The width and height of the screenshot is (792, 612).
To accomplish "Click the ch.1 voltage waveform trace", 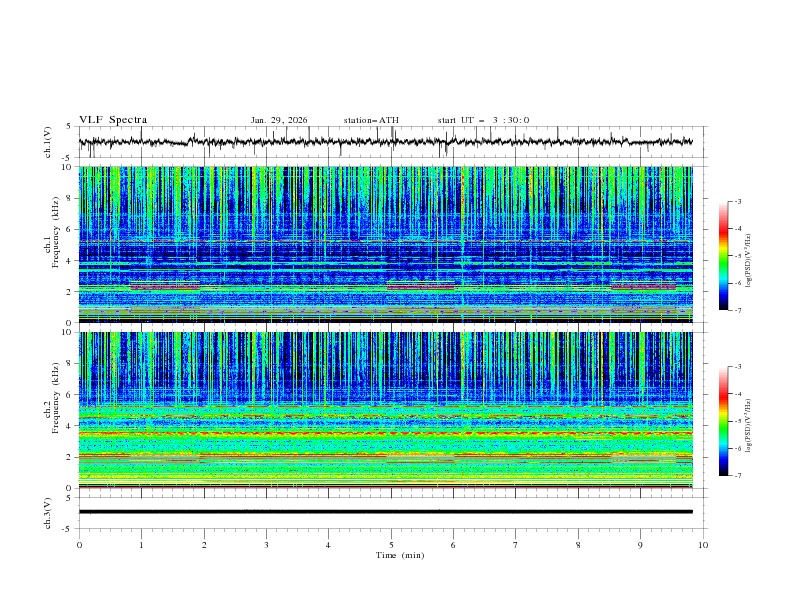I will click(x=386, y=142).
